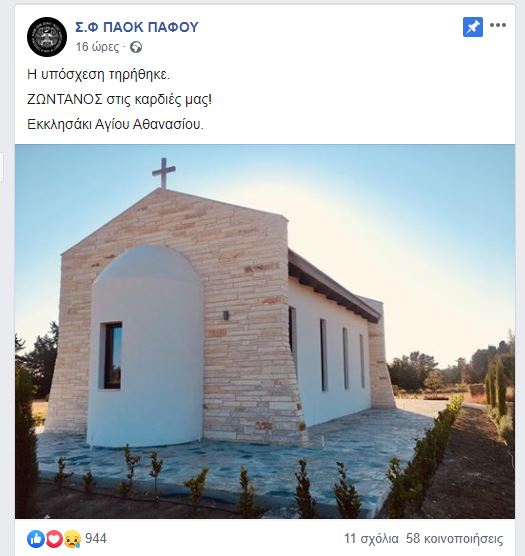Click the cross atop the church in photo
The width and height of the screenshot is (525, 556).
point(164,173)
